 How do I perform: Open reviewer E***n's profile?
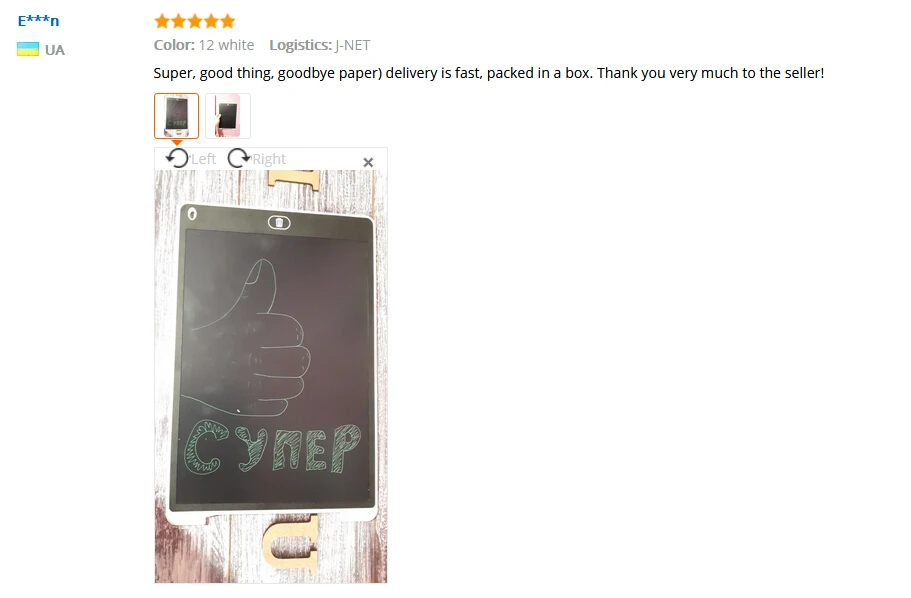38,21
